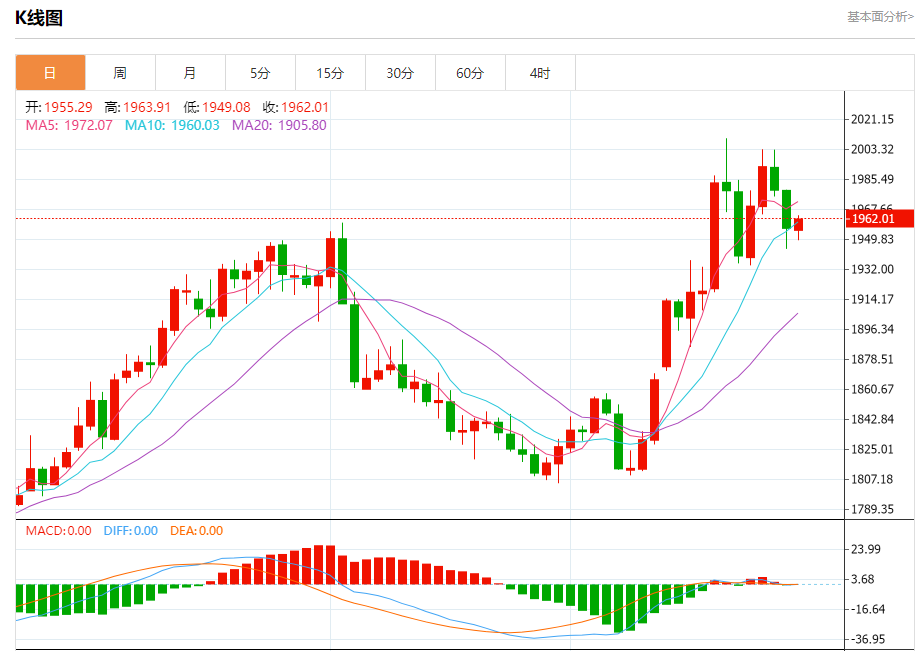Viewport: 922px width, 651px height.
Task: Open the 基本面分析> link
Action: pyautogui.click(x=880, y=17)
